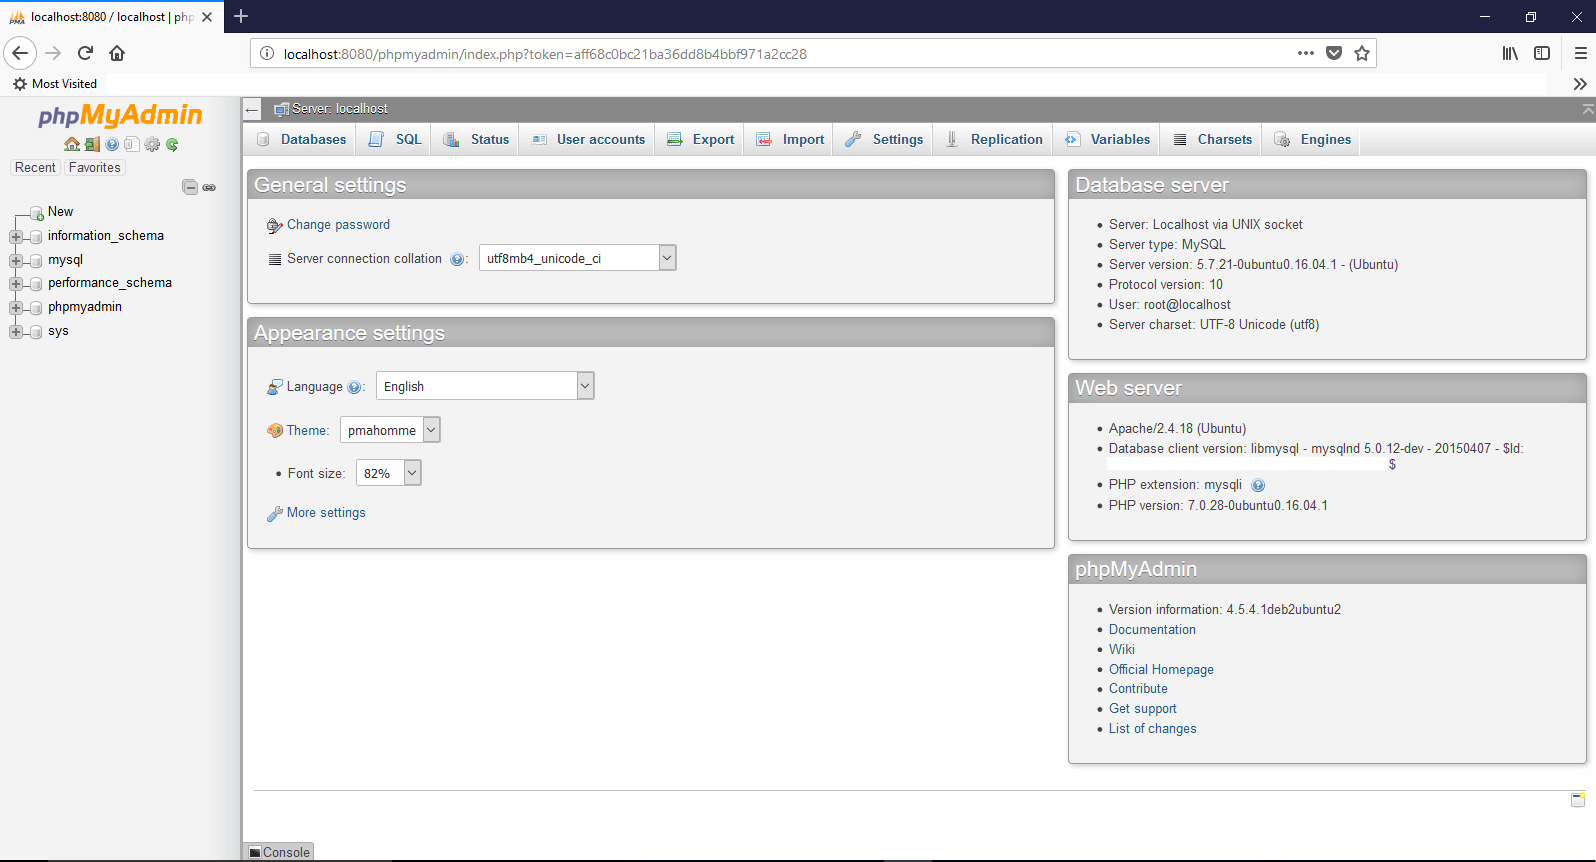Open the Theme dropdown showing pmahomme
The image size is (1596, 862).
[x=390, y=430]
